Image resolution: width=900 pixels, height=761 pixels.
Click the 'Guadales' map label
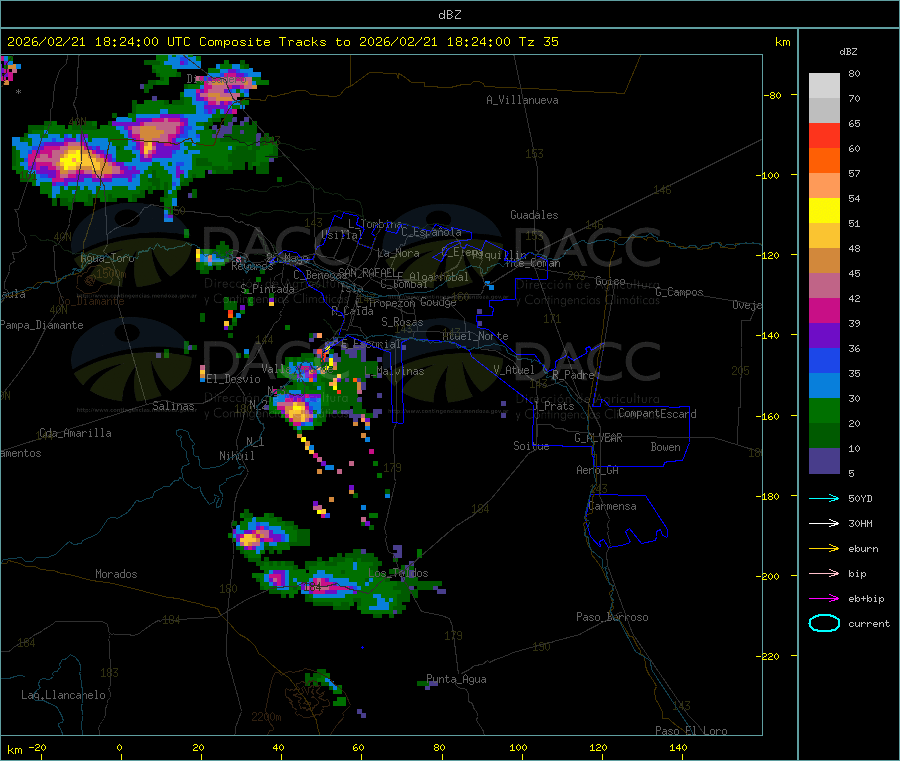[x=534, y=215]
